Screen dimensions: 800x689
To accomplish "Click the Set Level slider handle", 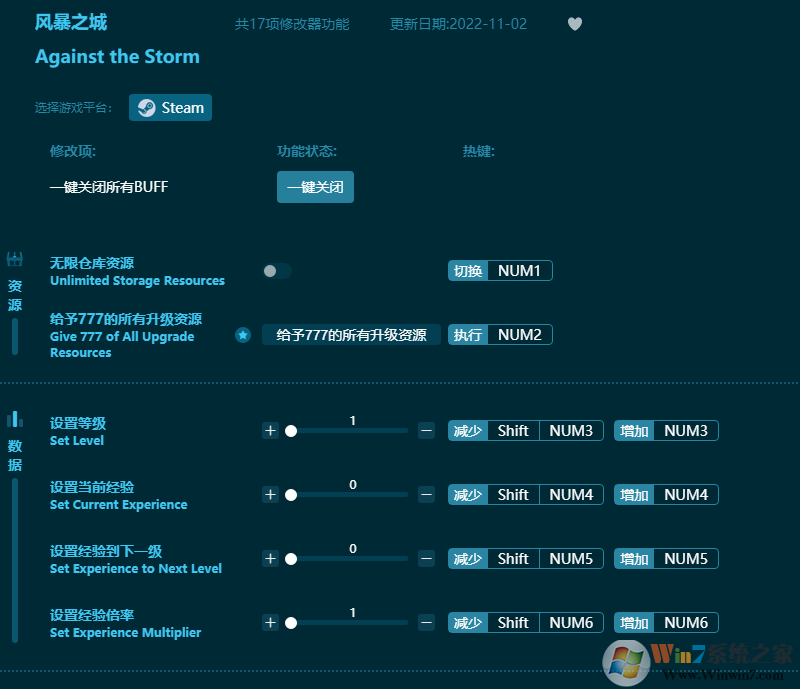I will pos(291,430).
